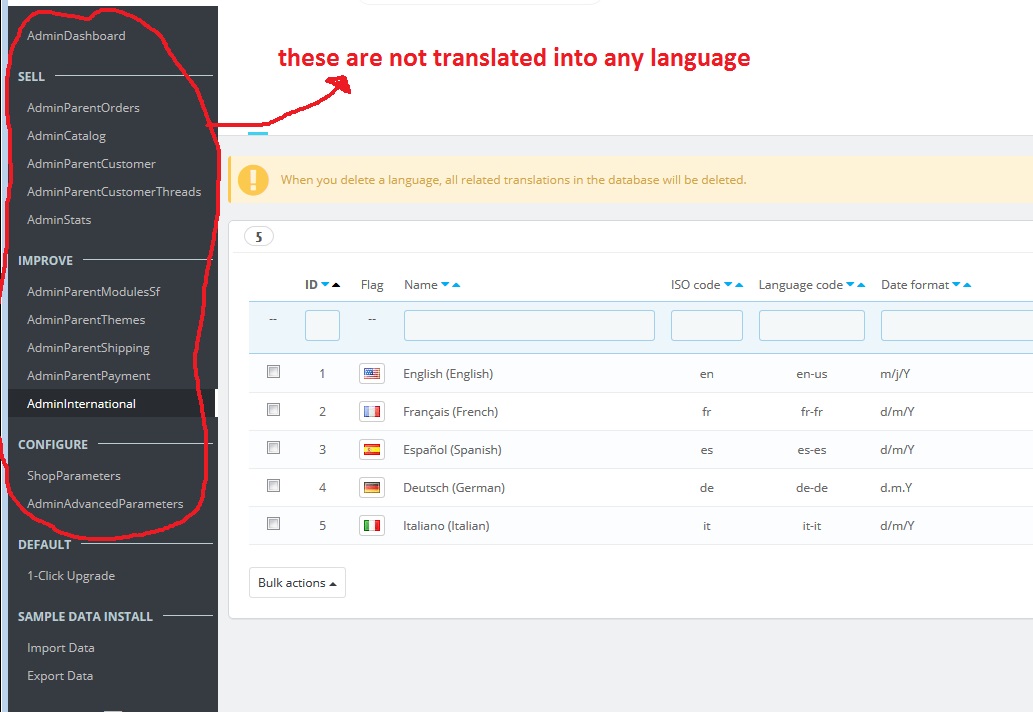Open the AdminParentOrders menu item
Image resolution: width=1033 pixels, height=712 pixels.
(83, 108)
